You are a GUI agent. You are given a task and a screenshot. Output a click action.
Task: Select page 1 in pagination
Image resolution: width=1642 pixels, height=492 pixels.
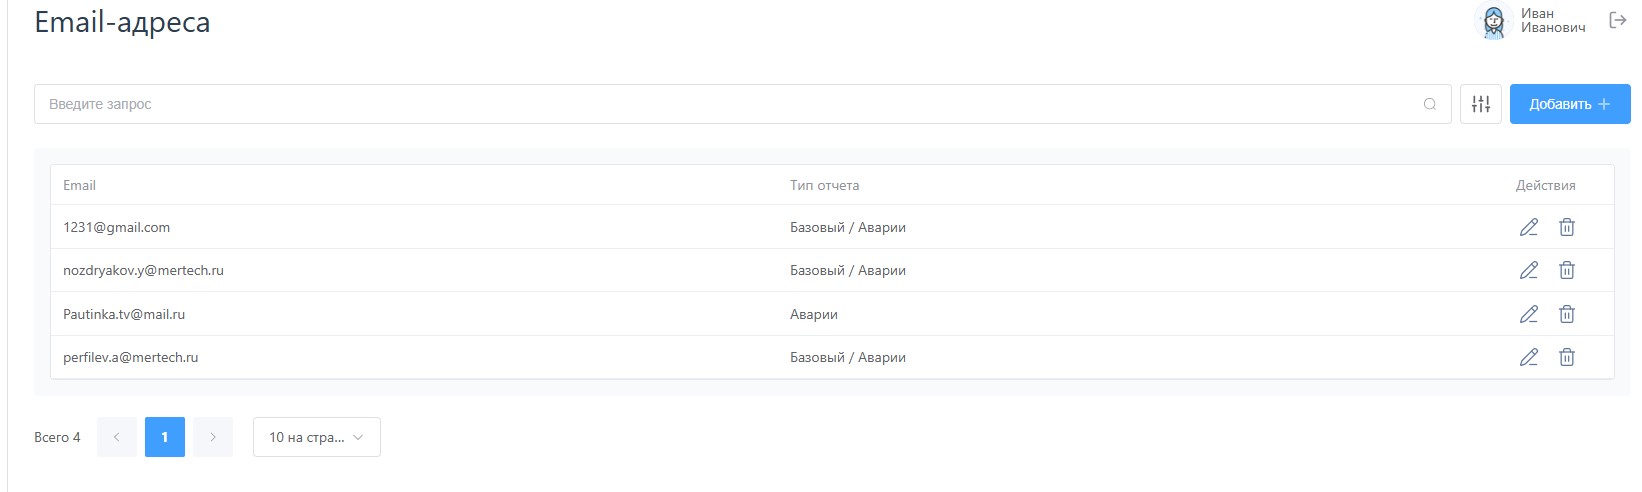tap(165, 437)
